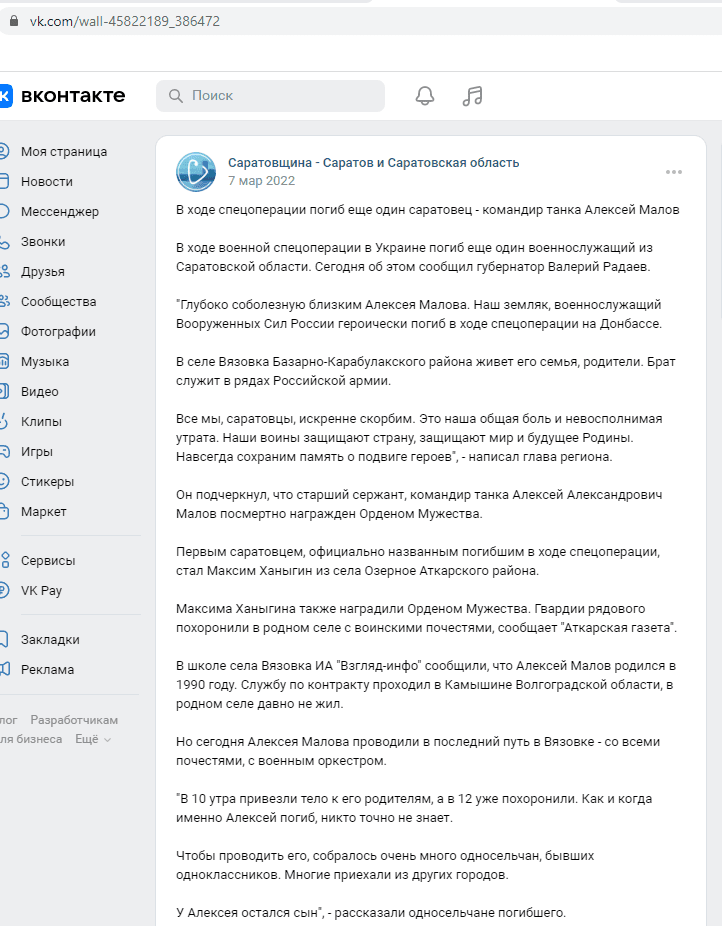This screenshot has height=926, width=722.
Task: Click the Клипы sidebar icon
Action: click(x=4, y=422)
